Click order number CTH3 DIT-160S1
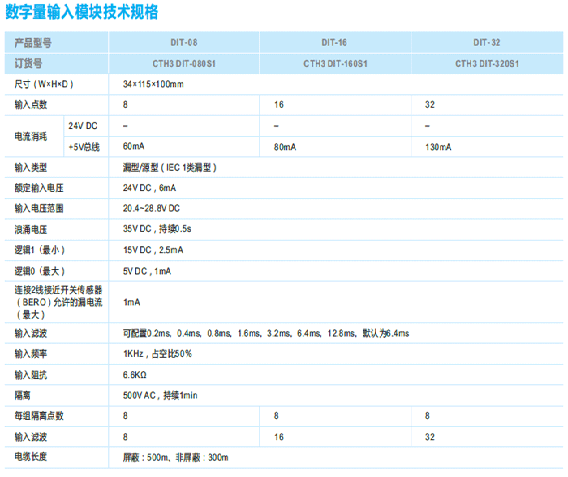Screen dimensions: 568x477 [335, 64]
